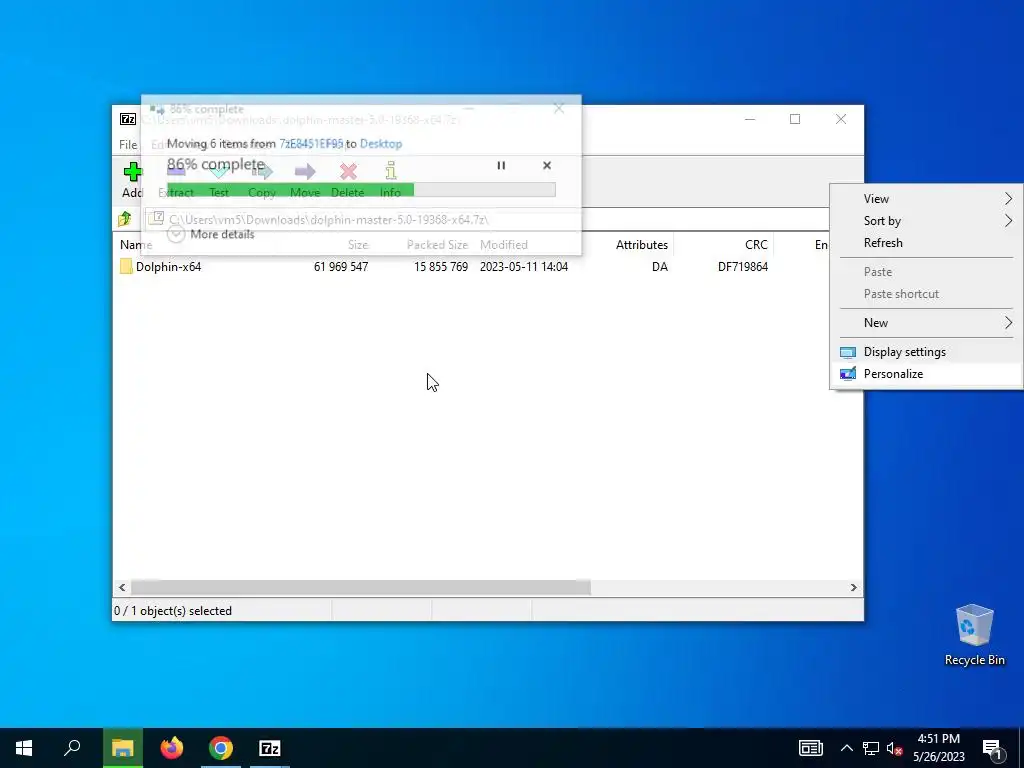Image resolution: width=1024 pixels, height=768 pixels.
Task: Maximize the 7-Zip window
Action: pyautogui.click(x=795, y=119)
